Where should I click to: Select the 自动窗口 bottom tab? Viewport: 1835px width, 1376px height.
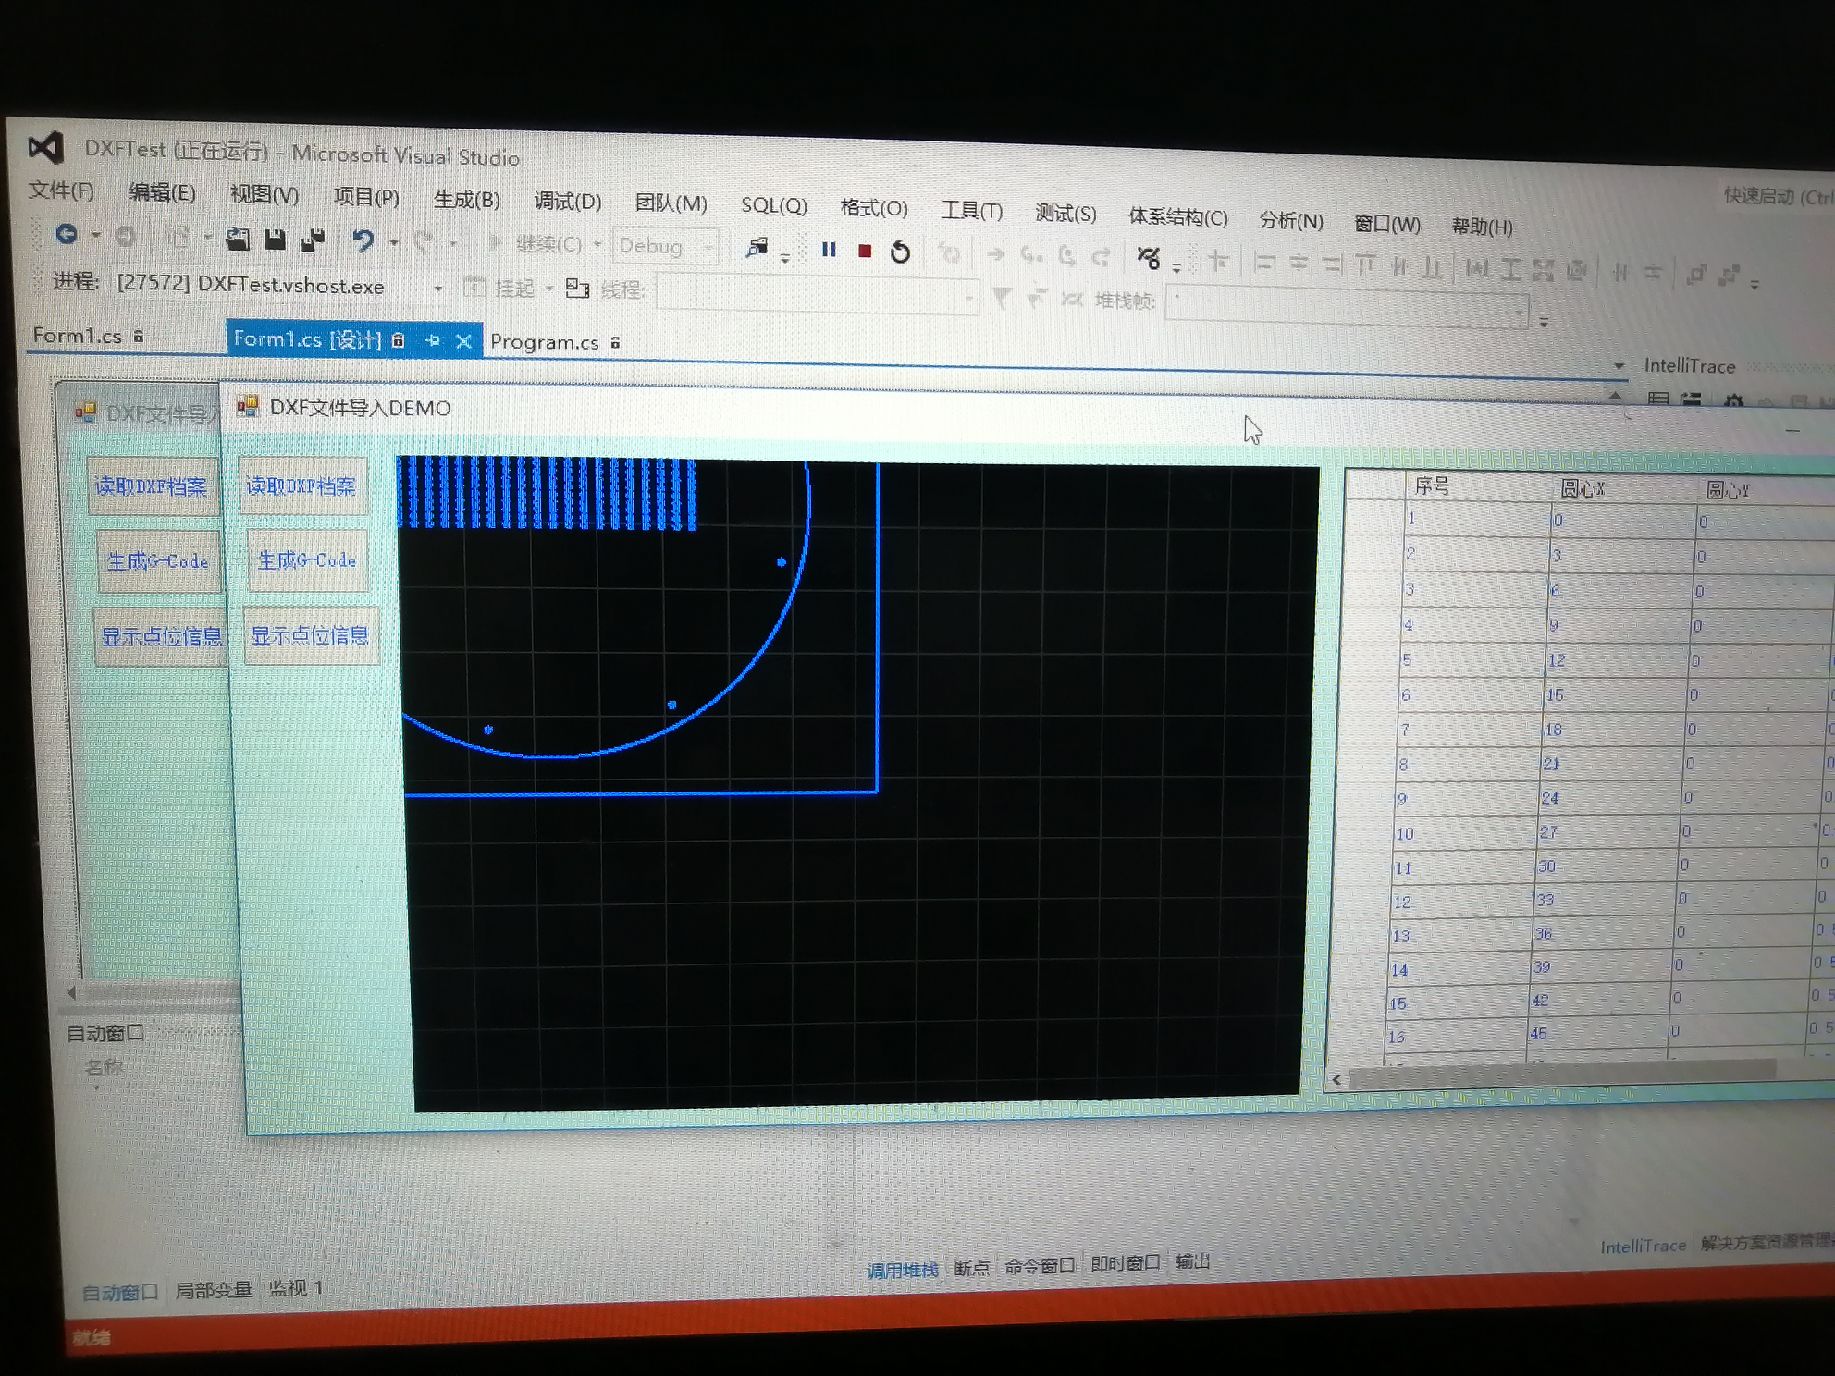click(x=119, y=1292)
